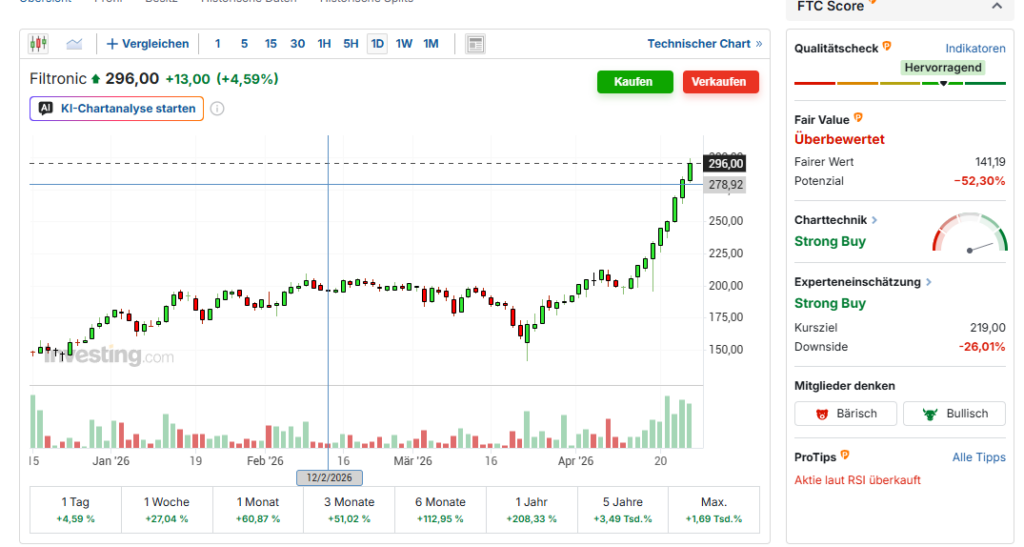The height and width of the screenshot is (547, 1024).
Task: Select the 15 minute chart interval
Action: (x=271, y=44)
